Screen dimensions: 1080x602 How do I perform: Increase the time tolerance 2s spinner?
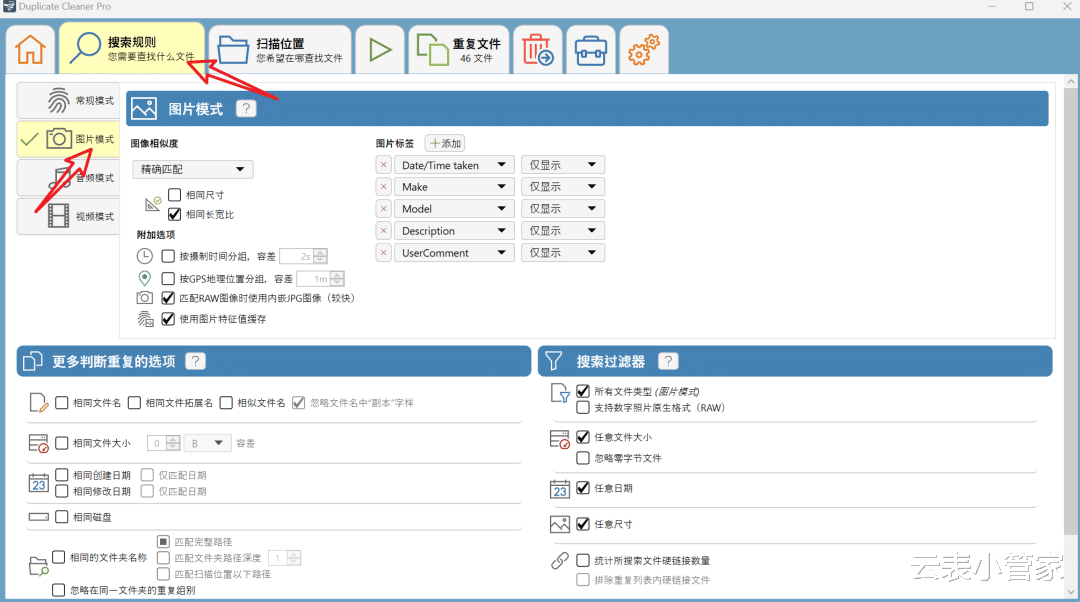click(x=321, y=253)
